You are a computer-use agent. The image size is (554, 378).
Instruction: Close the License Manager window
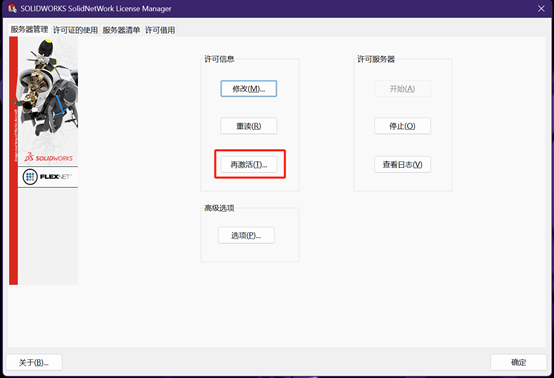(541, 8)
